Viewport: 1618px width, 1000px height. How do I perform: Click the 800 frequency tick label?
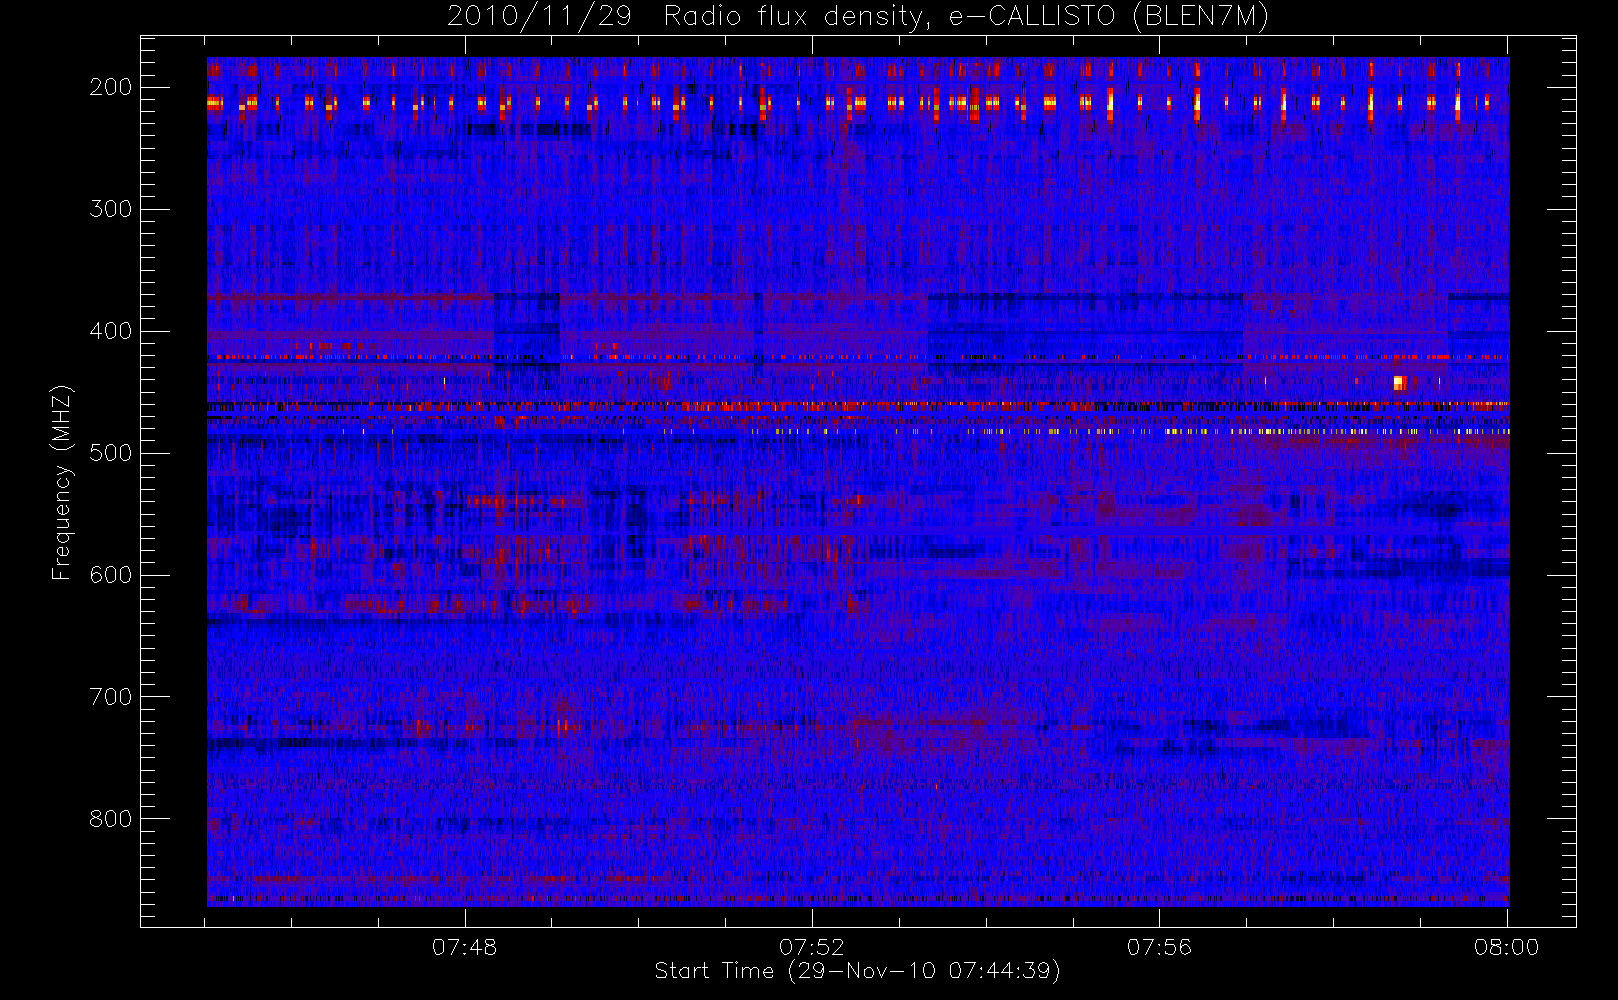click(x=110, y=819)
